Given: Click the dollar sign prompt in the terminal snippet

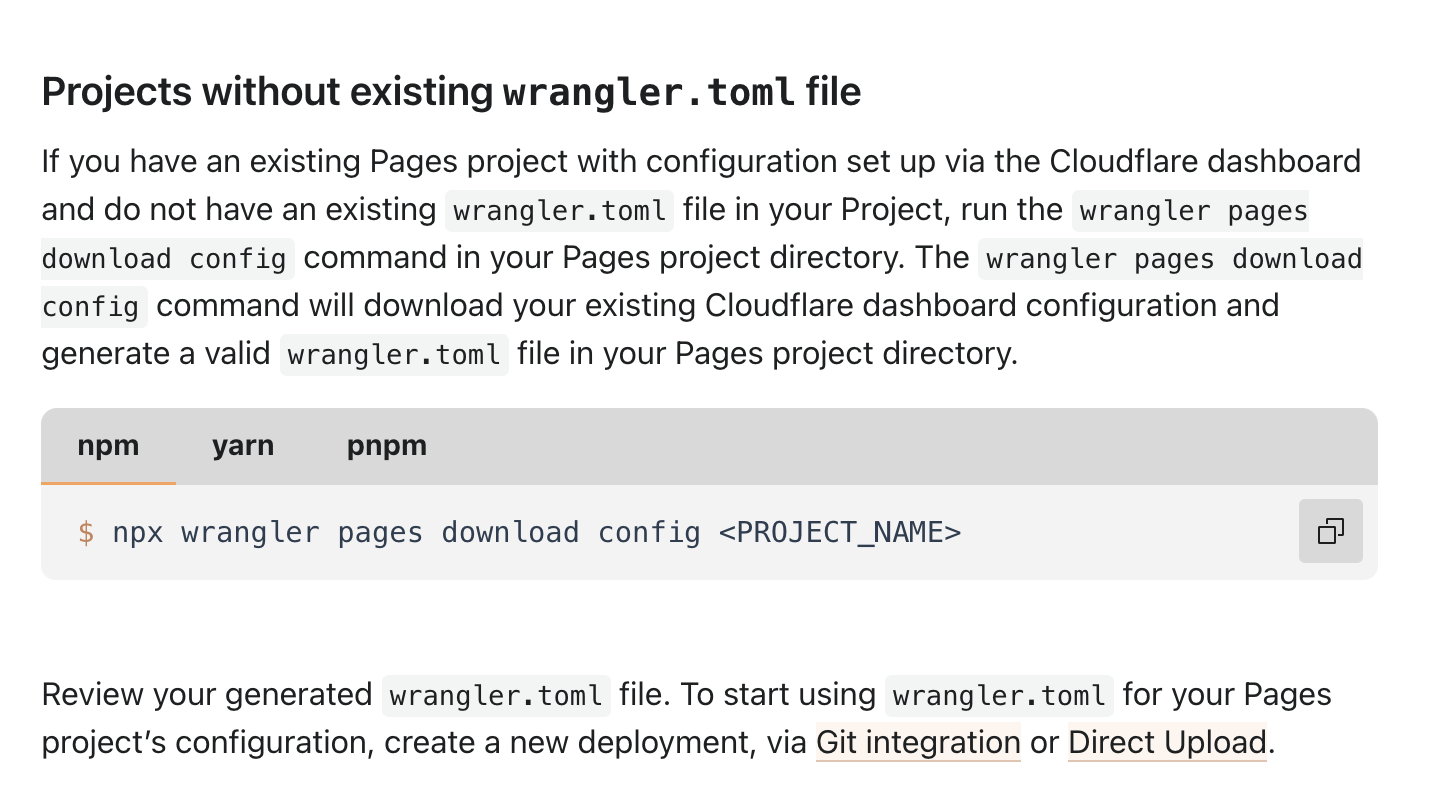Looking at the screenshot, I should [85, 532].
